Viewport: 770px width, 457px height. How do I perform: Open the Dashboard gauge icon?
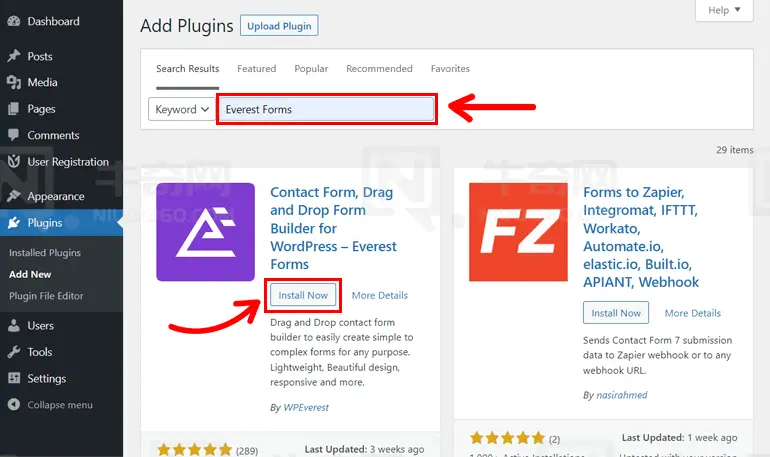[14, 21]
